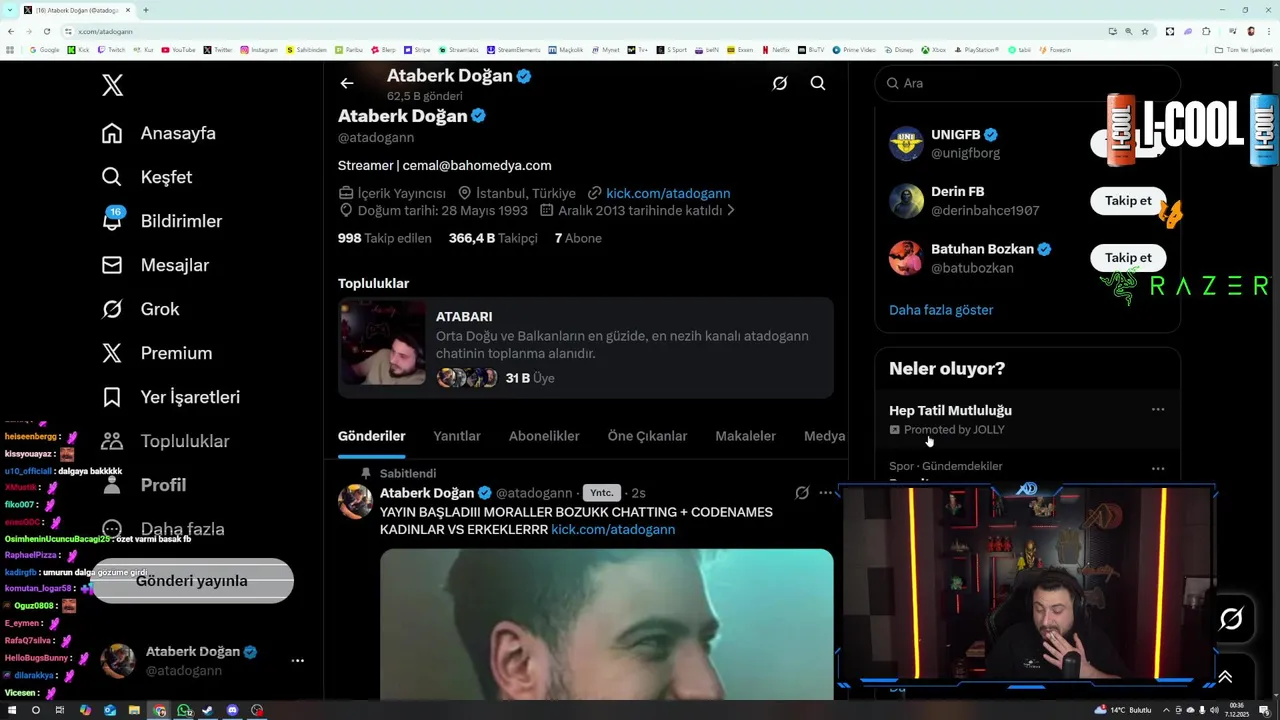1280x720 pixels.
Task: Open Hep Tatil Mutluluğu trend
Action: point(950,410)
